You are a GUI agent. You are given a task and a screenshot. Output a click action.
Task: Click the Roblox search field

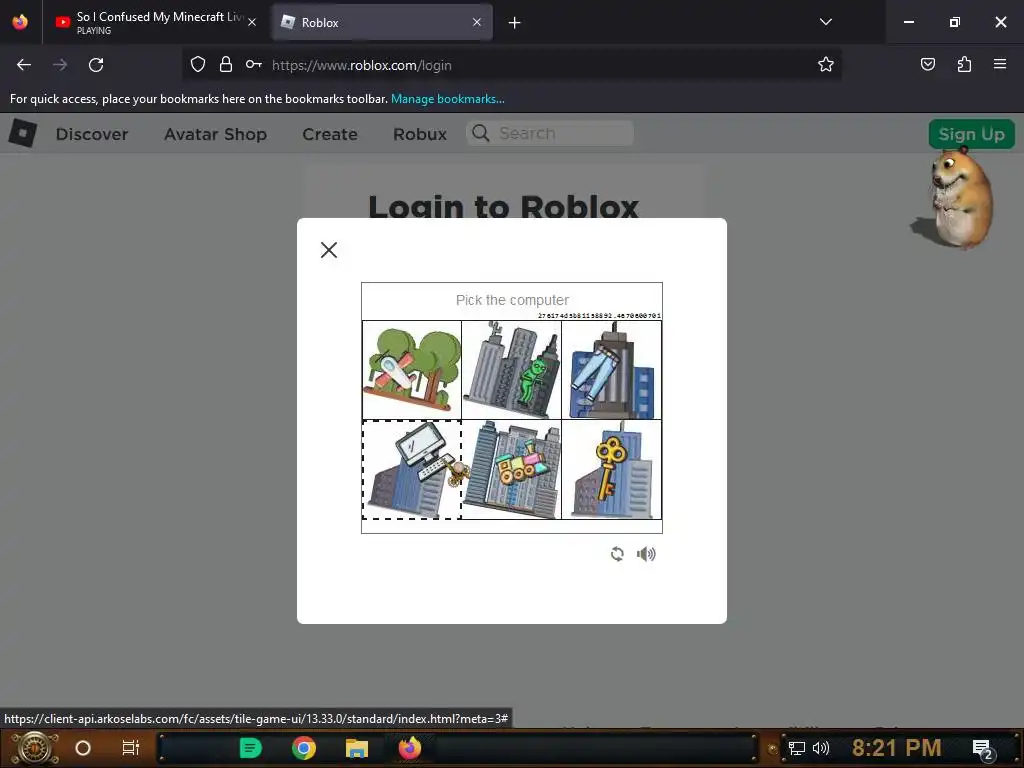click(x=550, y=133)
